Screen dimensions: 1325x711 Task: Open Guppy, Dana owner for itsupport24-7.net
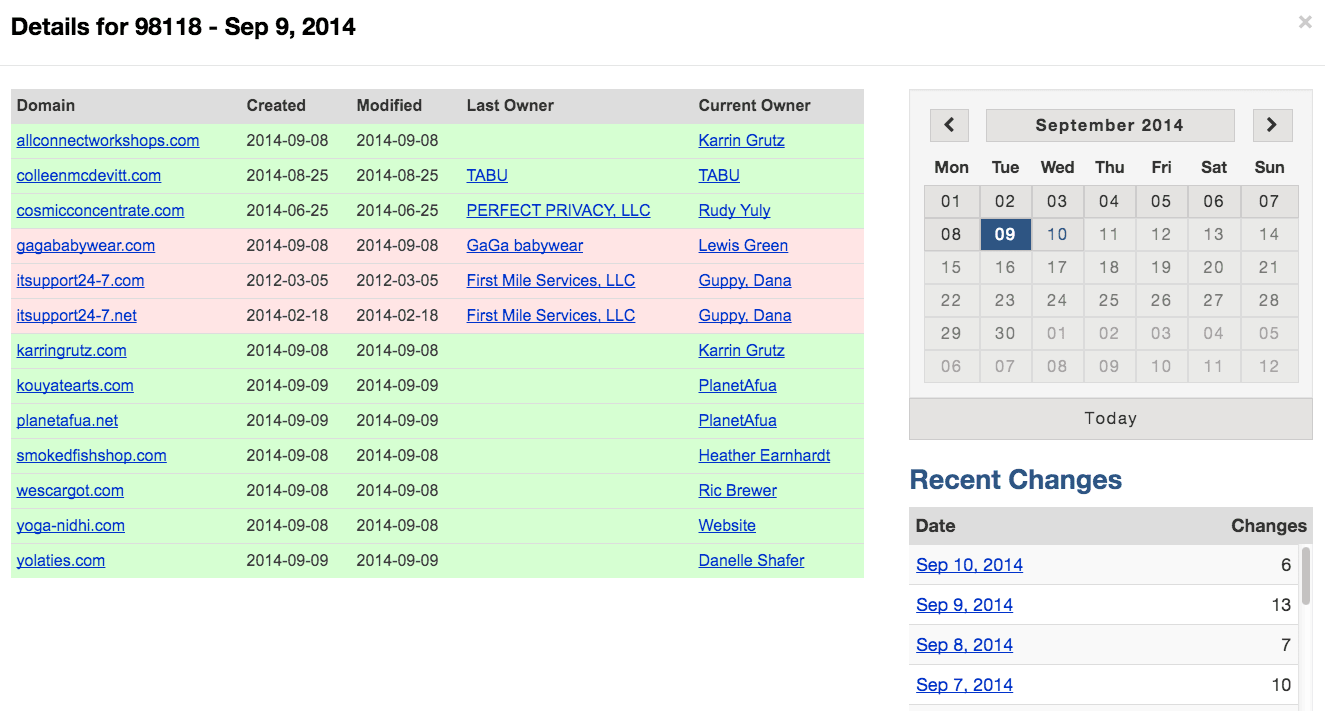point(745,315)
